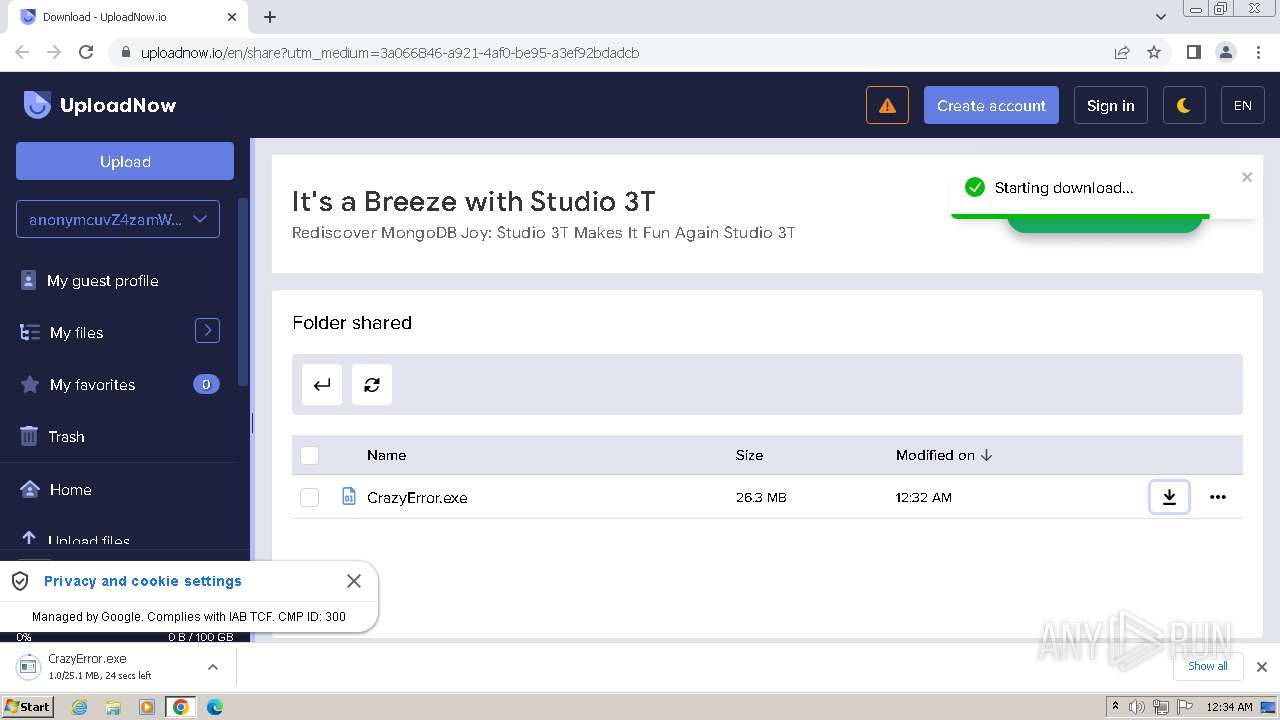Click the Home house icon
This screenshot has height=720, width=1280.
point(30,489)
